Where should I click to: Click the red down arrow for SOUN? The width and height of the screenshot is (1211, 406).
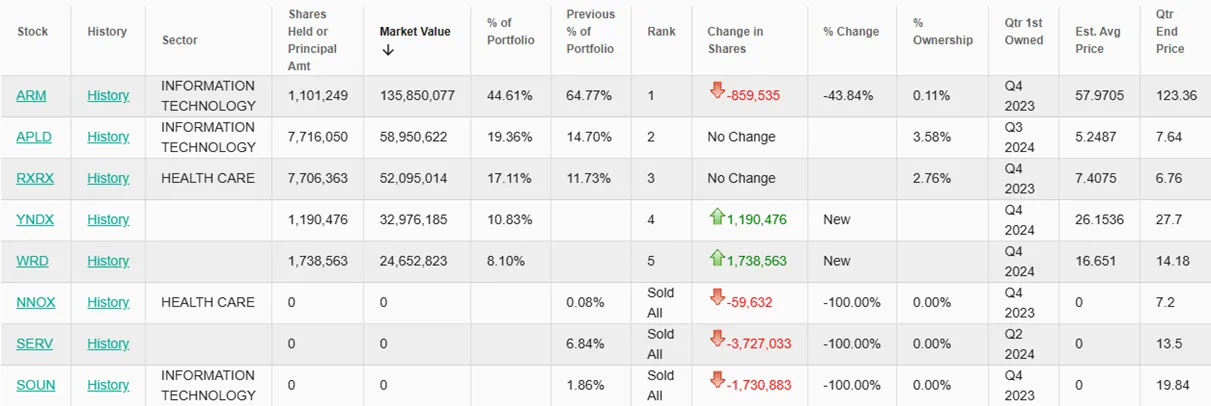716,381
